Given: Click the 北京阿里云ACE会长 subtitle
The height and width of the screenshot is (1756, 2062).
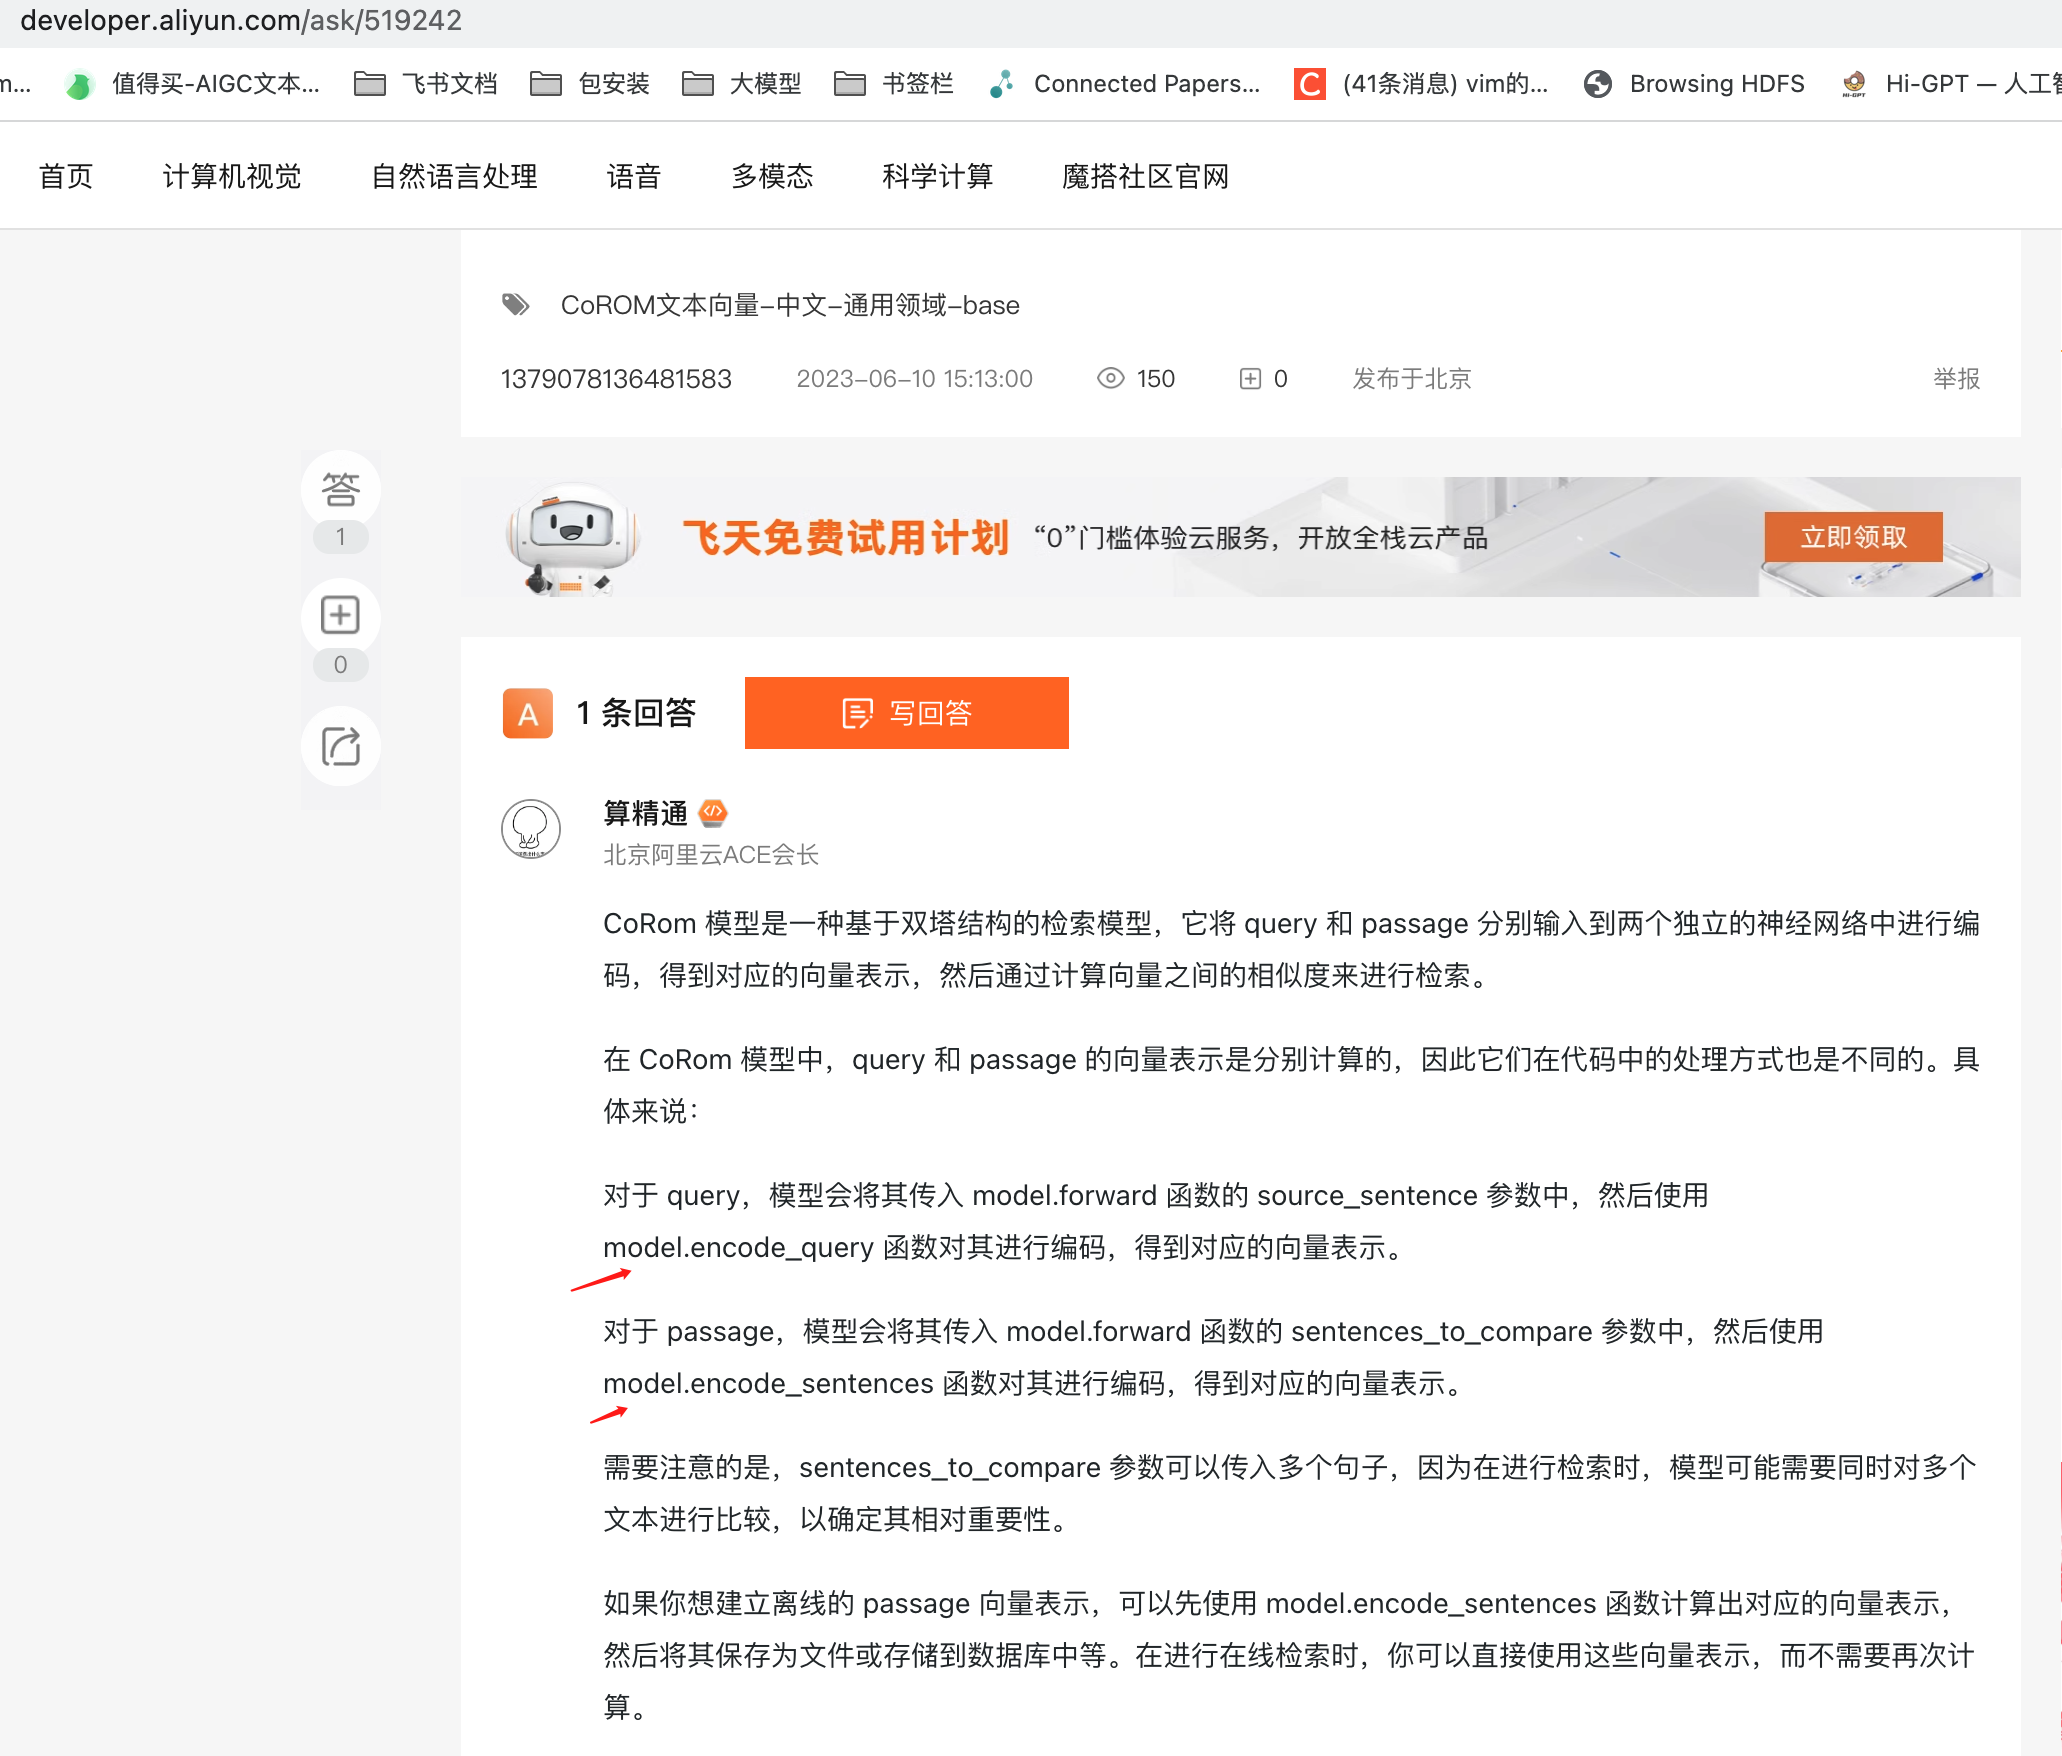Looking at the screenshot, I should 711,855.
